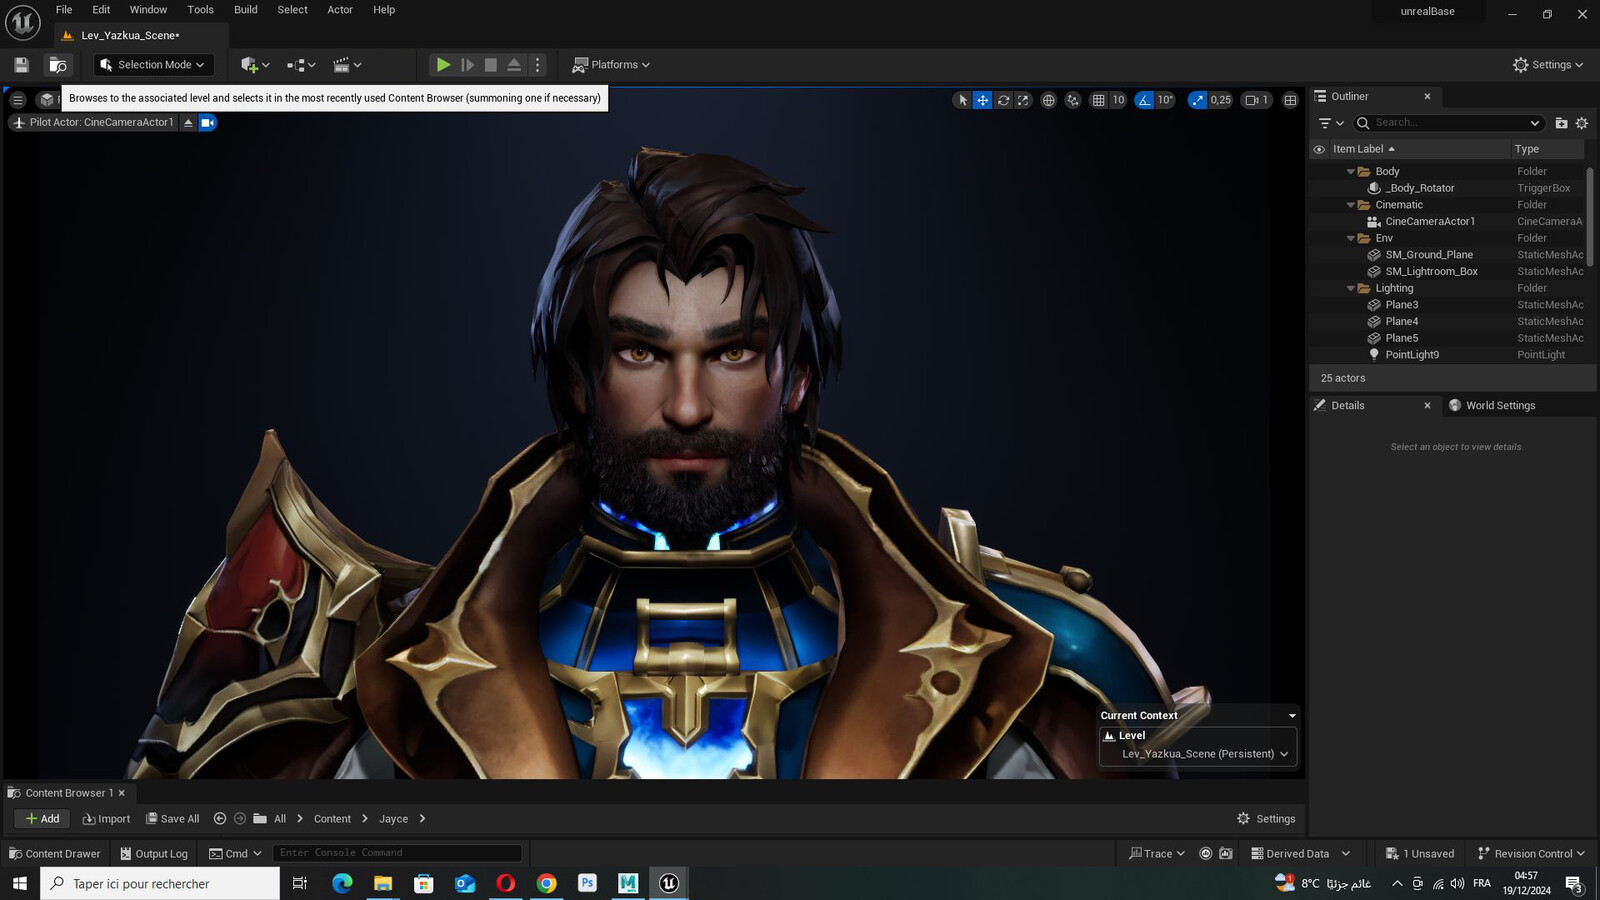Click the stop playback button
1600x900 pixels.
click(x=491, y=65)
